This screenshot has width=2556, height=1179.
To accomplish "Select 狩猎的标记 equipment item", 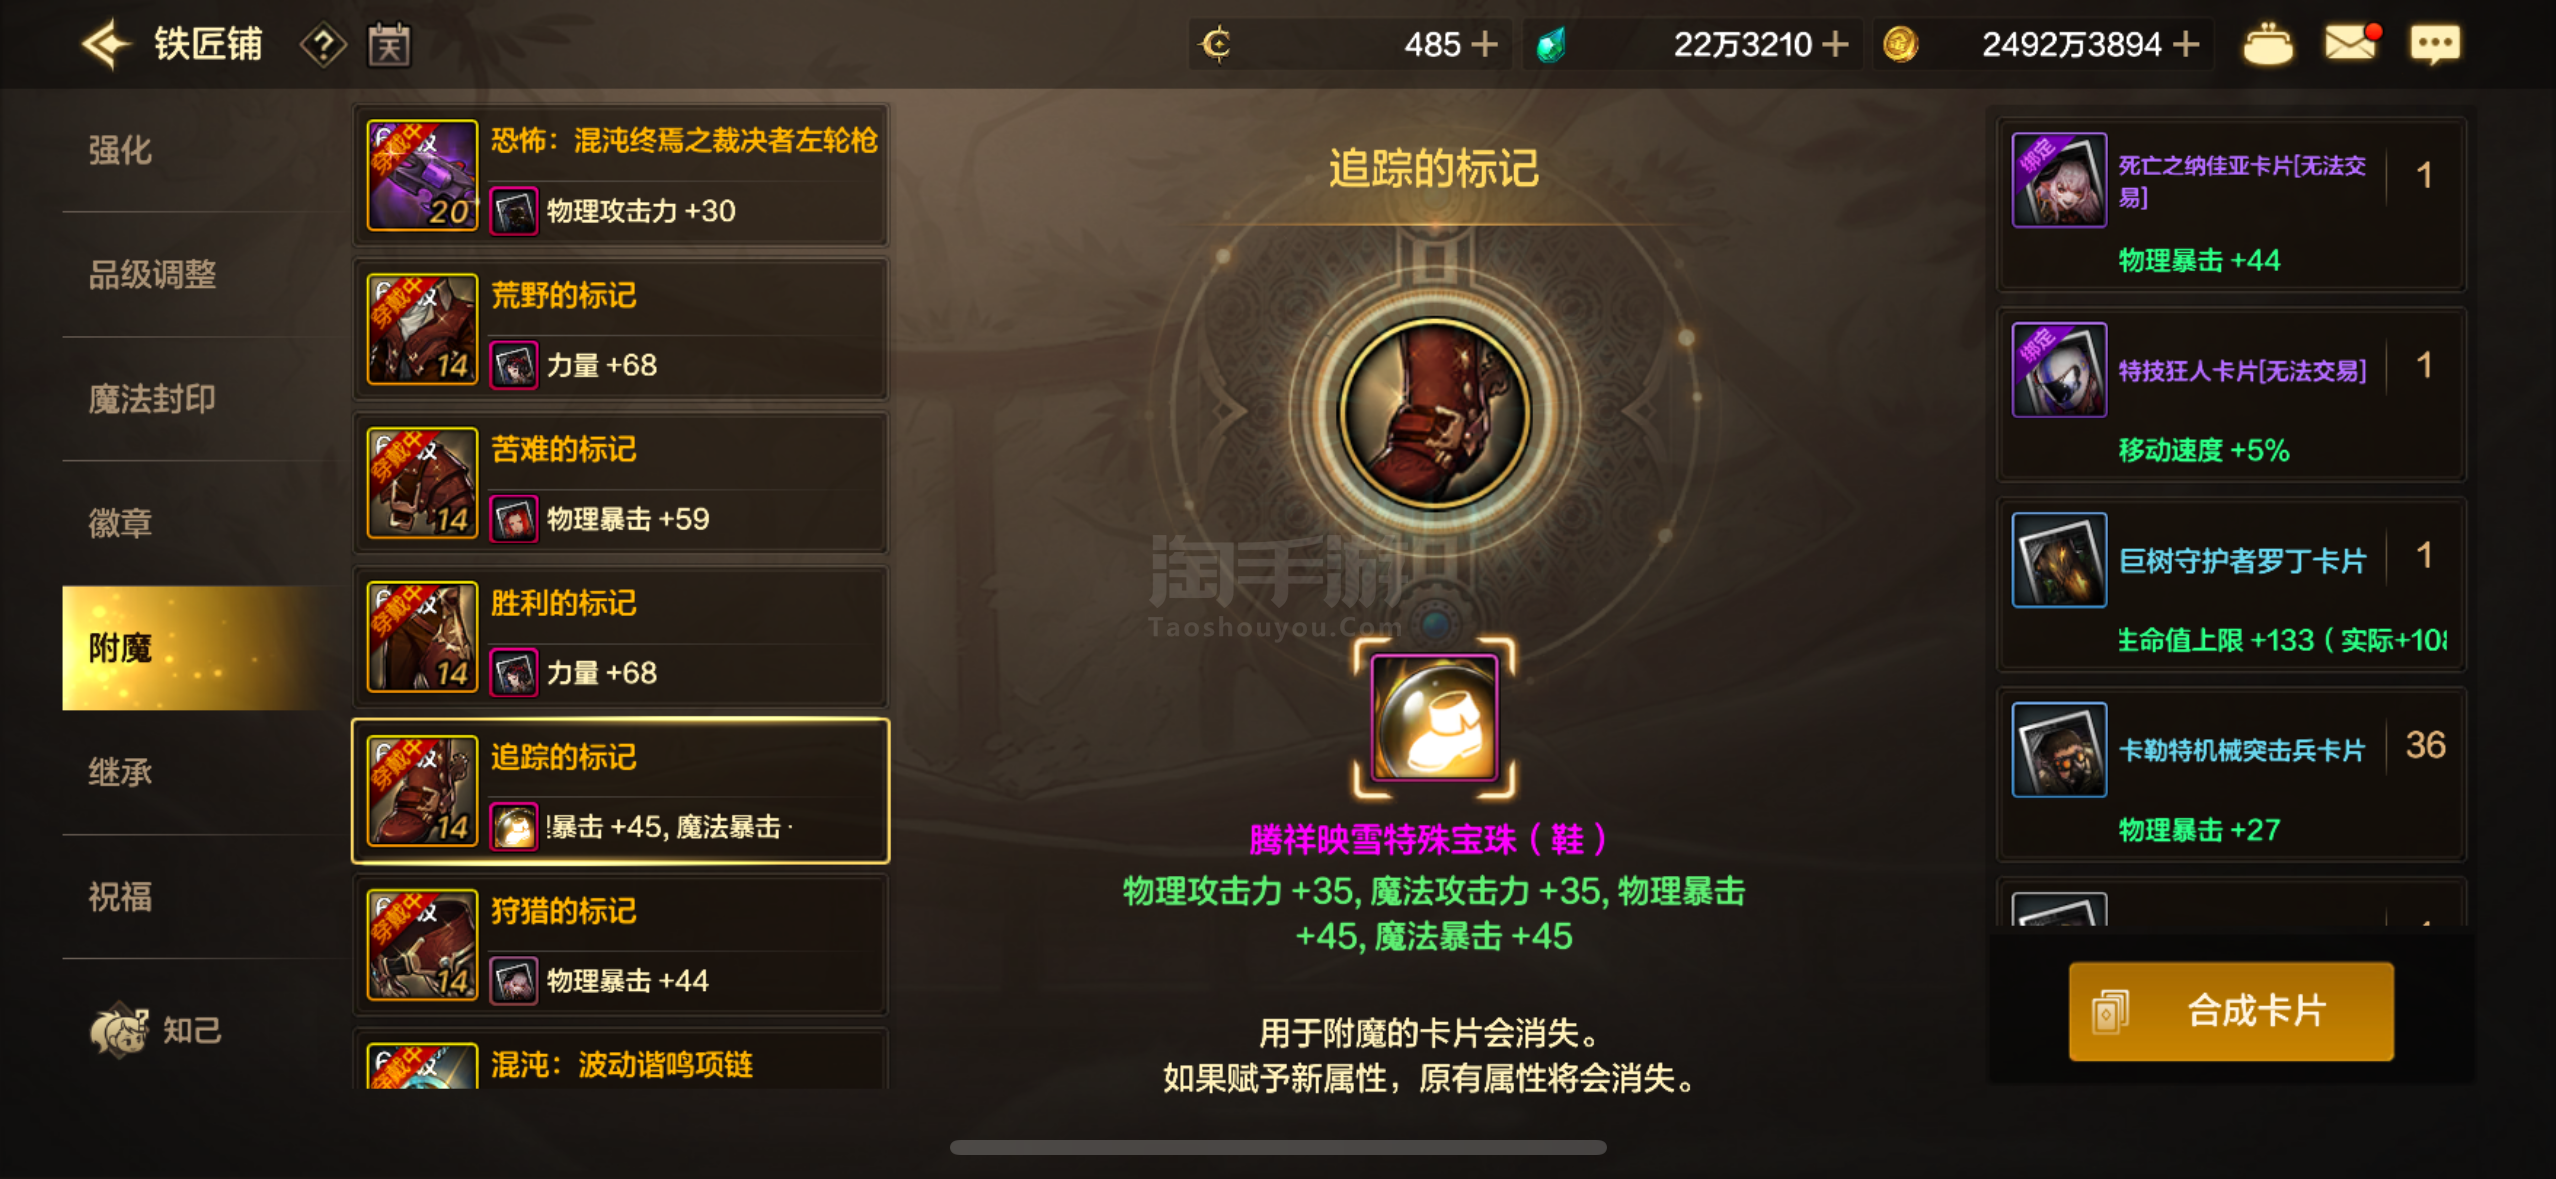I will click(620, 945).
